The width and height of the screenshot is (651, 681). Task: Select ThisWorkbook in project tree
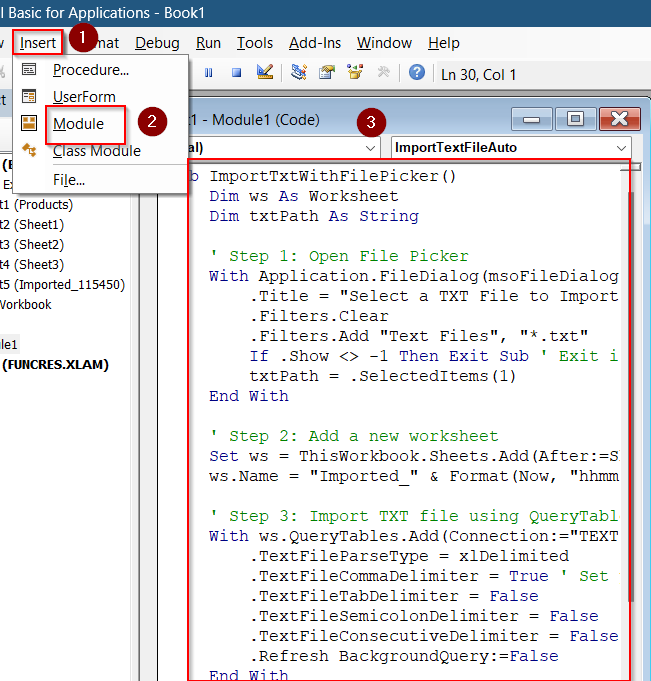coord(26,304)
